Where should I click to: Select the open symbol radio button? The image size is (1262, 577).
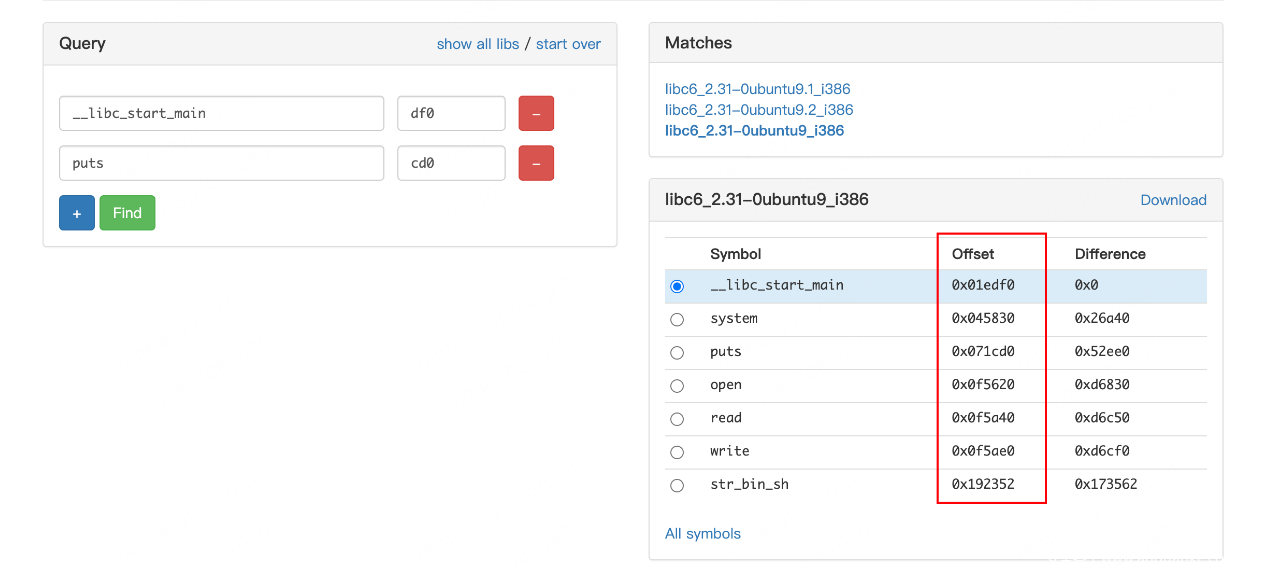[677, 385]
